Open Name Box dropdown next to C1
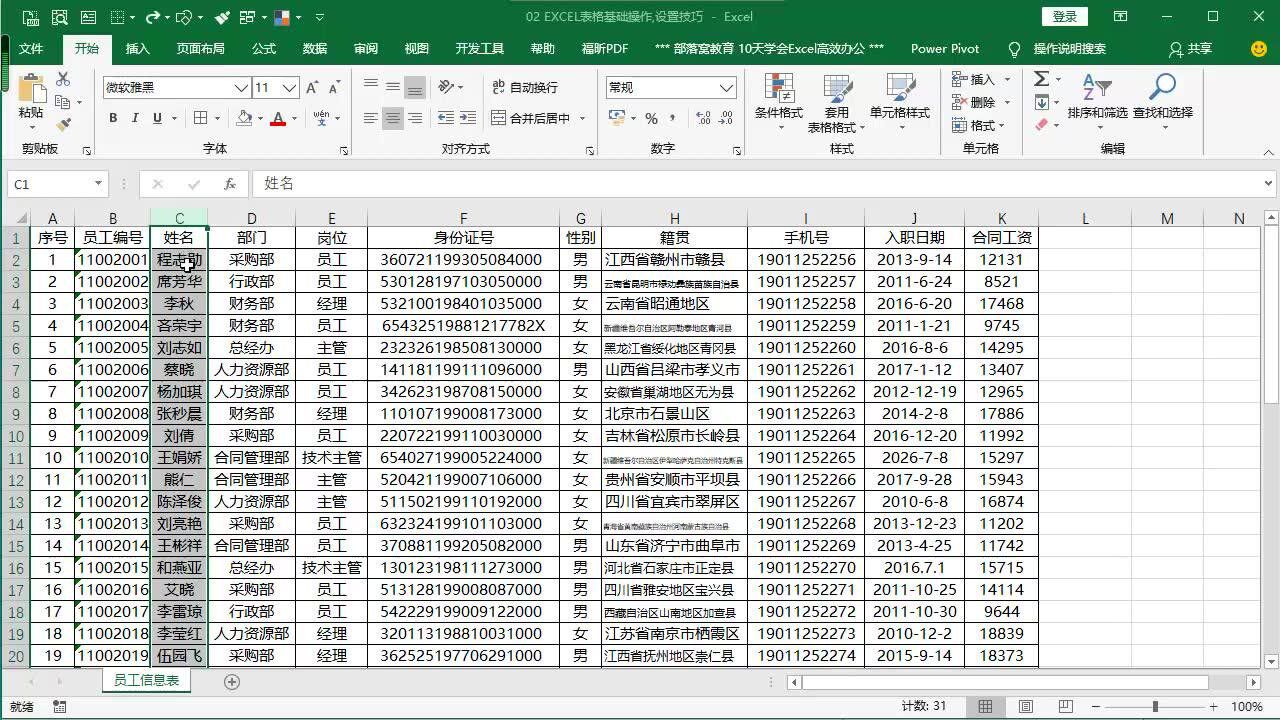The image size is (1280, 720). (x=98, y=184)
